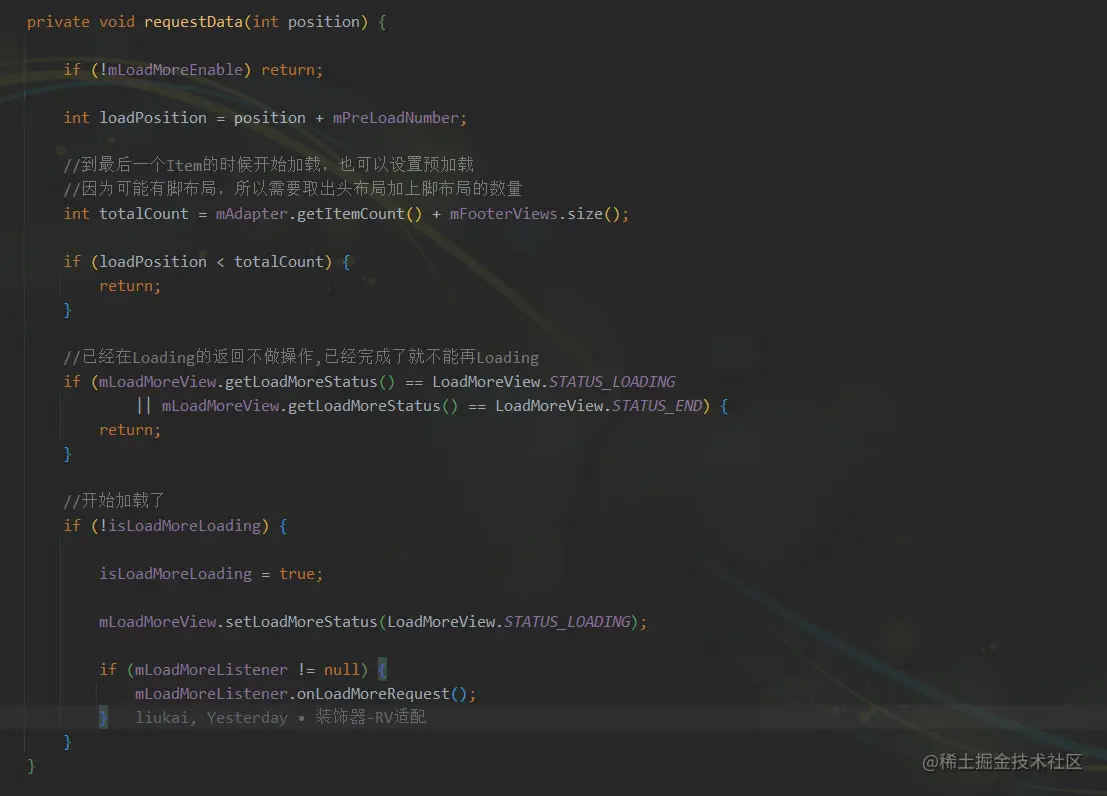This screenshot has width=1107, height=796.
Task: Click the position parameter in the method signature
Action: [x=323, y=22]
